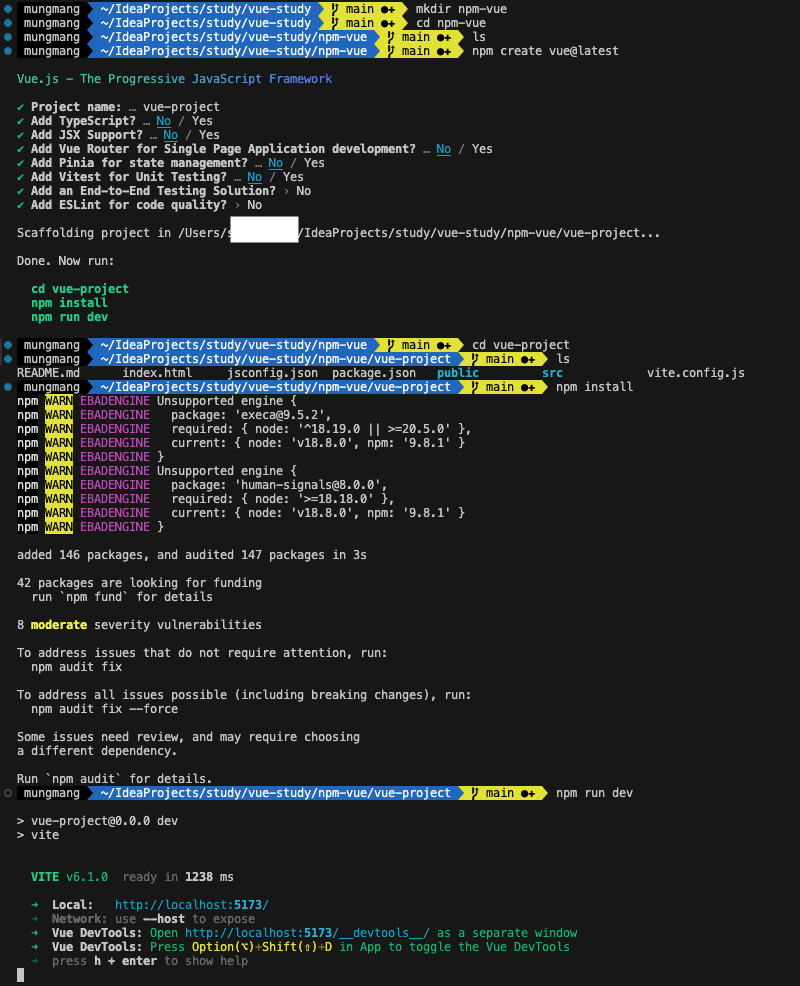
Task: Click the 'Add an End-to-End Testing Solution?' line
Action: [x=164, y=191]
